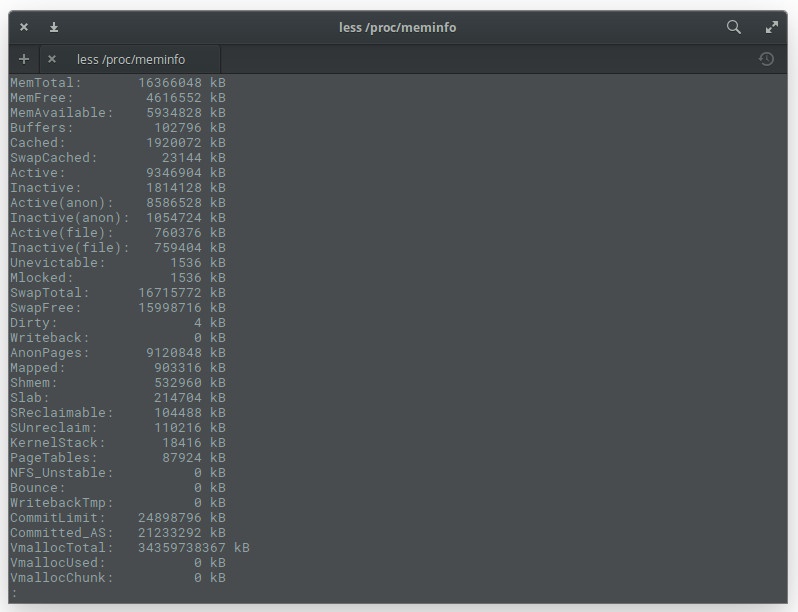
Task: Add a new terminal tab
Action: [x=24, y=59]
